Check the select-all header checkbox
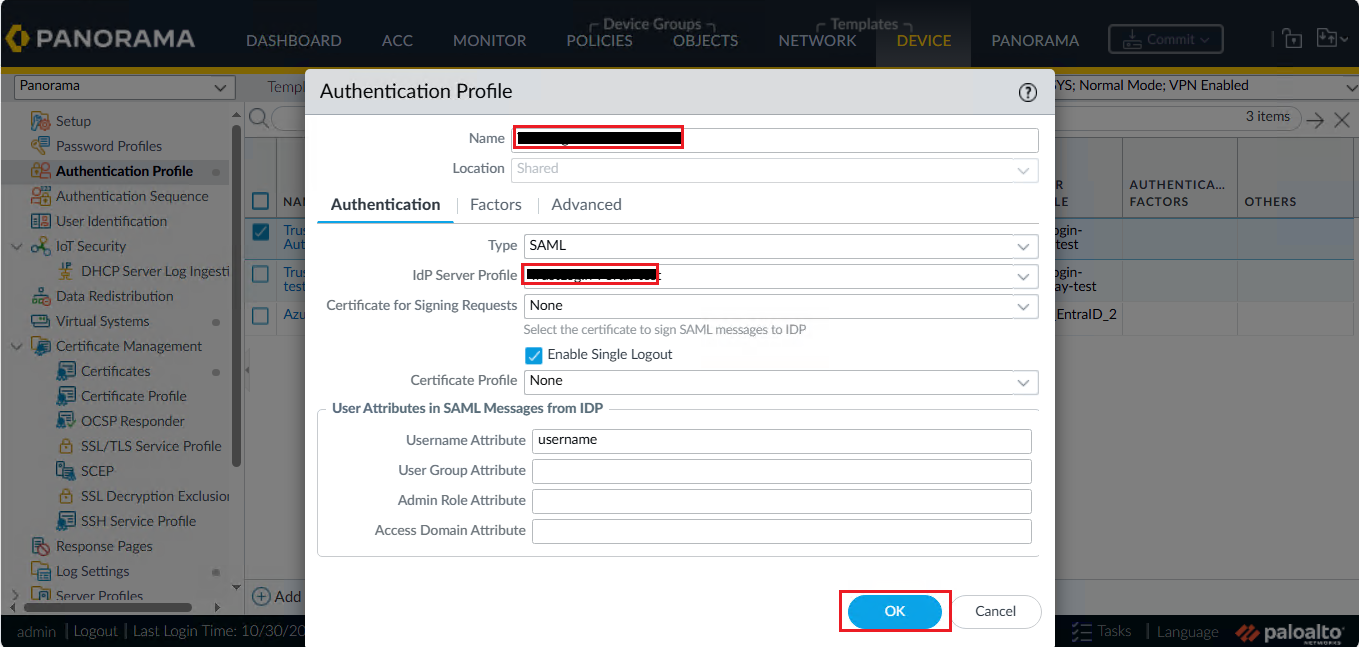The image size is (1359, 647). (261, 201)
